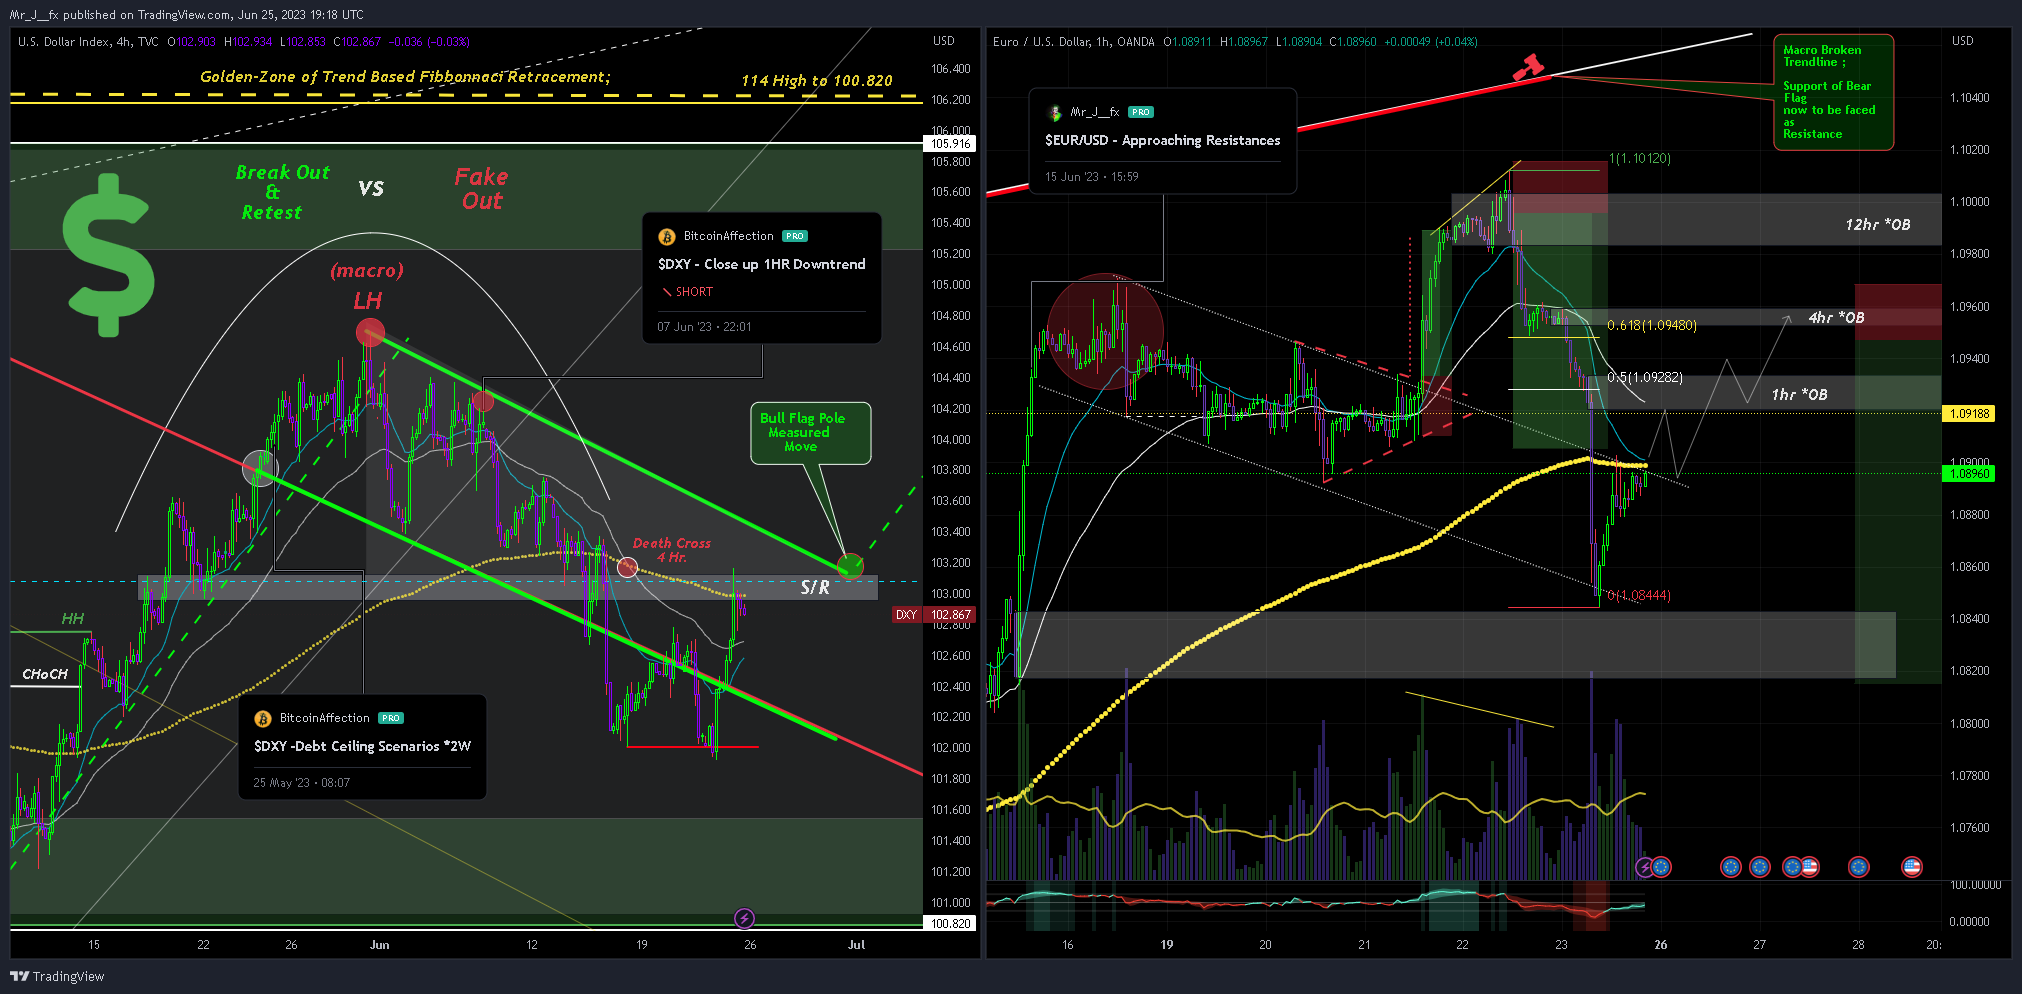Screen dimensions: 2022x994
Task: Click the BitcoinAffection name on the Downtrend card
Action: [x=729, y=236]
